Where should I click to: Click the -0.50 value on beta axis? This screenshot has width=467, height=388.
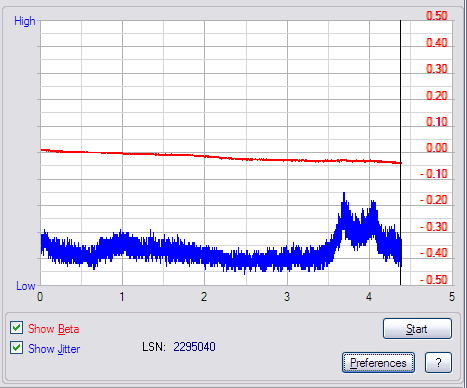(x=434, y=279)
